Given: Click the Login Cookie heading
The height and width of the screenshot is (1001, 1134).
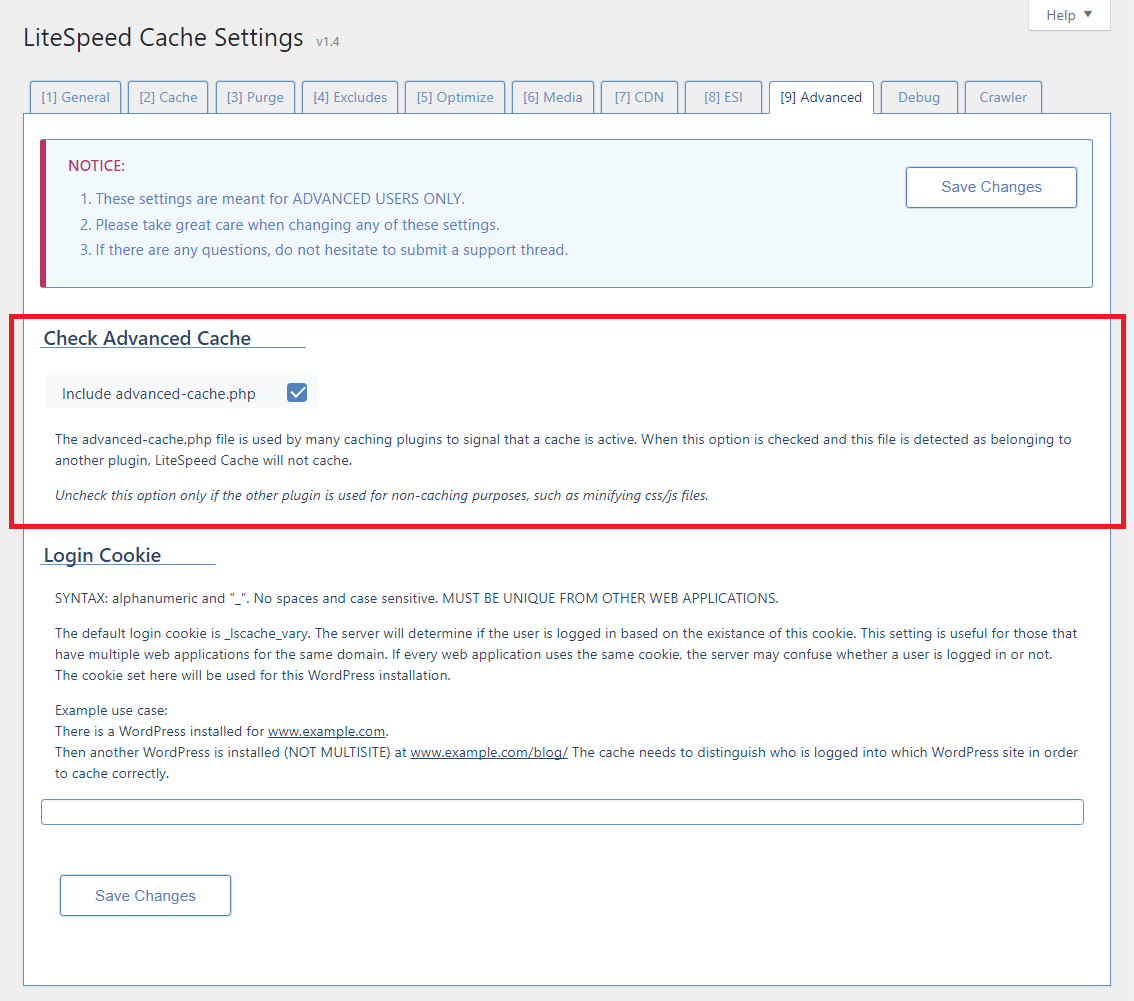Looking at the screenshot, I should point(102,555).
